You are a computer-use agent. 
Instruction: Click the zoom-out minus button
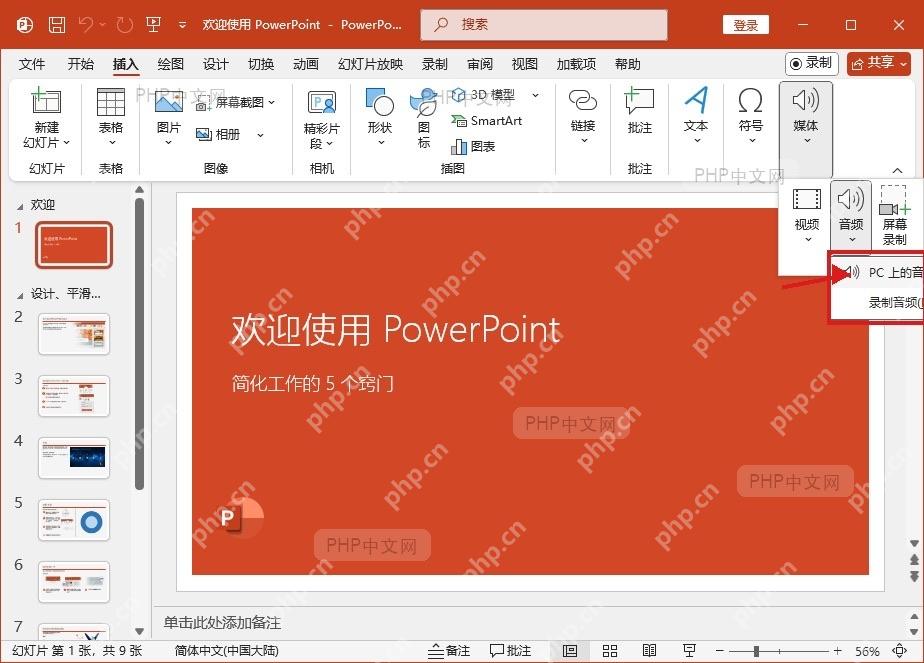pyautogui.click(x=720, y=651)
